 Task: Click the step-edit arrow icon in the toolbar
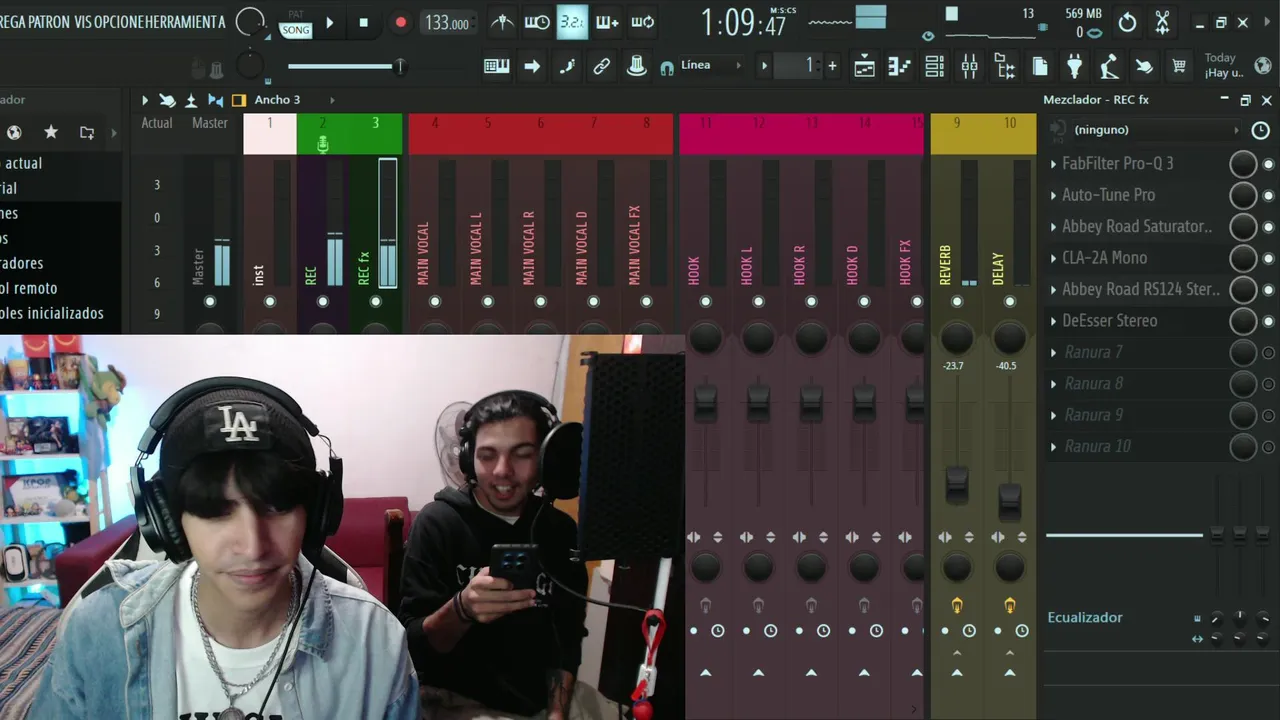pos(532,67)
